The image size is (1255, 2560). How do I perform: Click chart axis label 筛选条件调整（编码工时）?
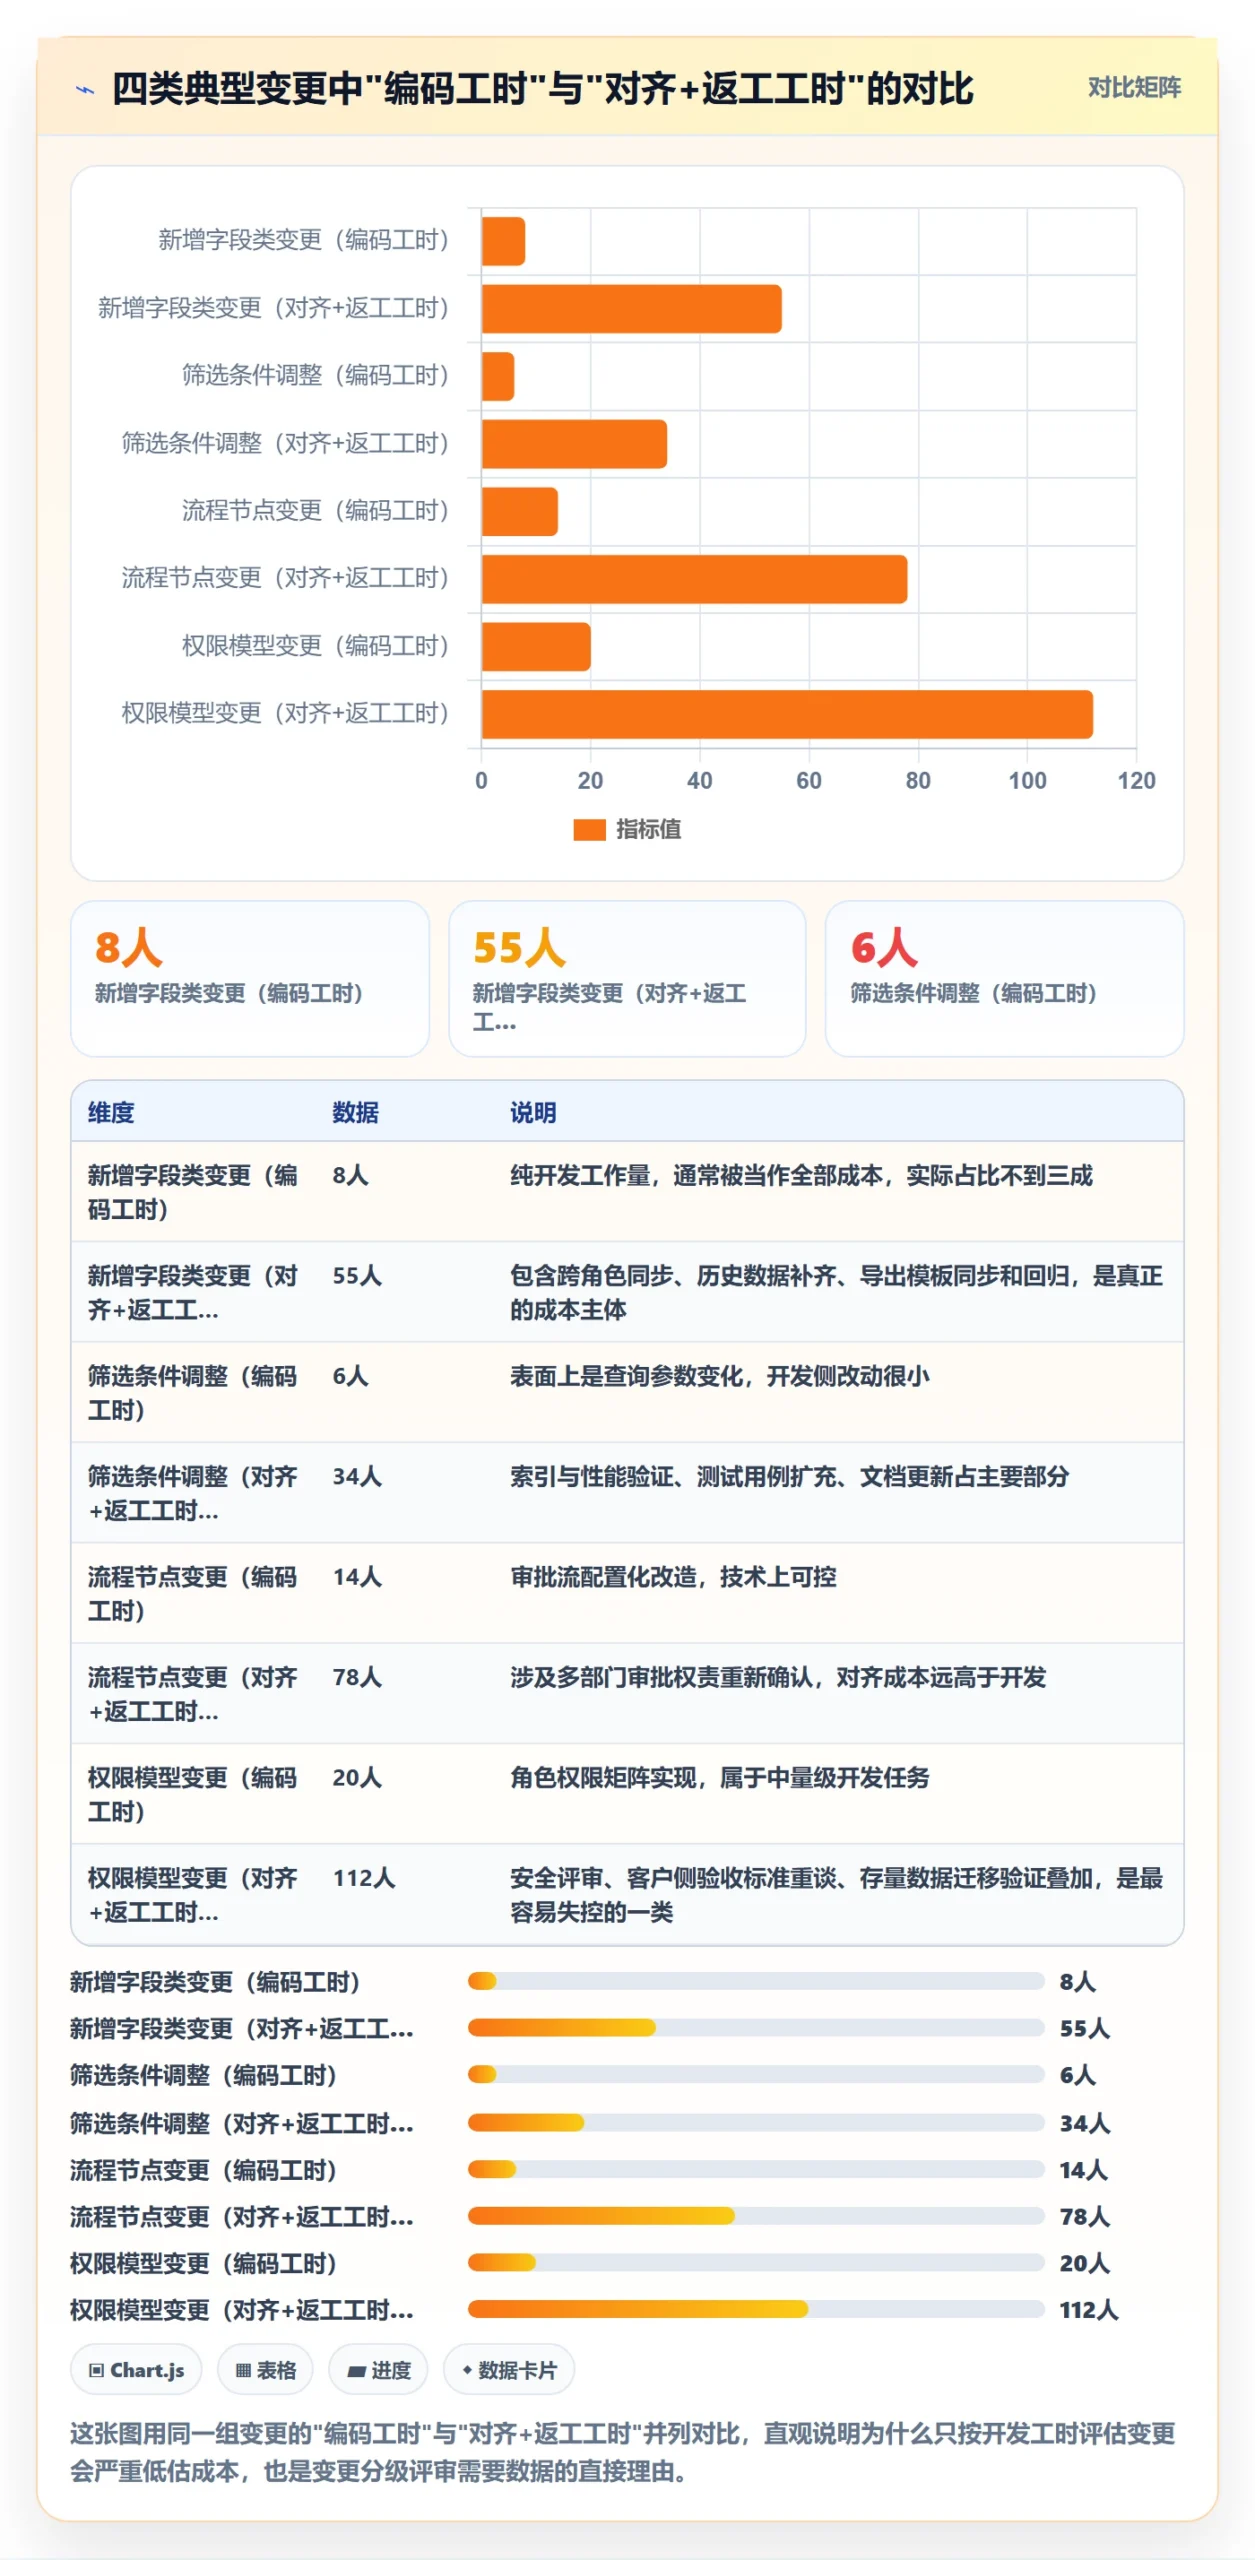pyautogui.click(x=315, y=375)
